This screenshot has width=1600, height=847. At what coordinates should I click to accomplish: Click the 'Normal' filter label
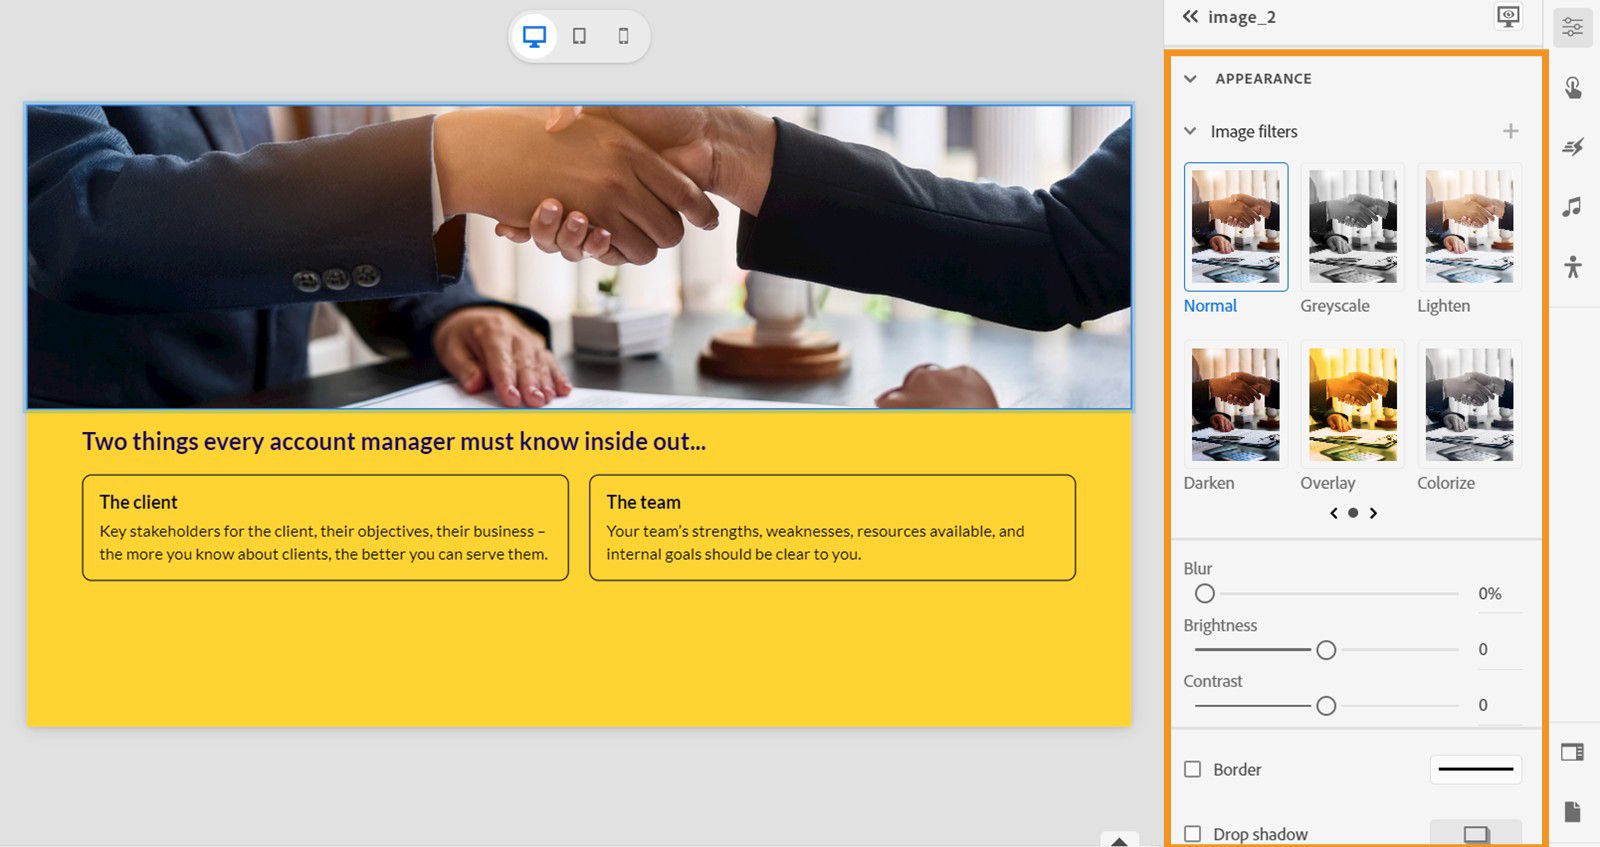(x=1210, y=306)
